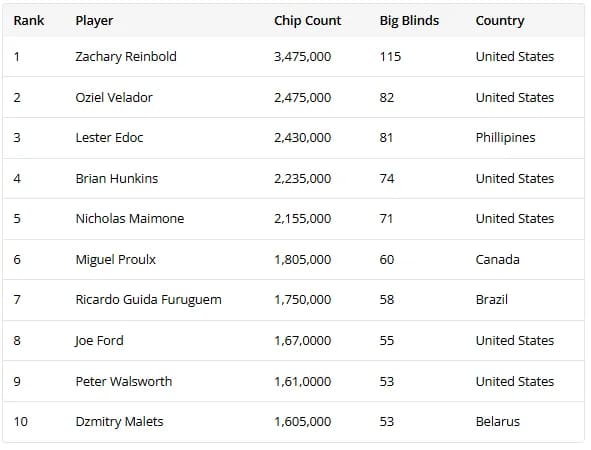Image resolution: width=591 pixels, height=450 pixels.
Task: Select player name Zachary Reinbold
Action: click(126, 57)
